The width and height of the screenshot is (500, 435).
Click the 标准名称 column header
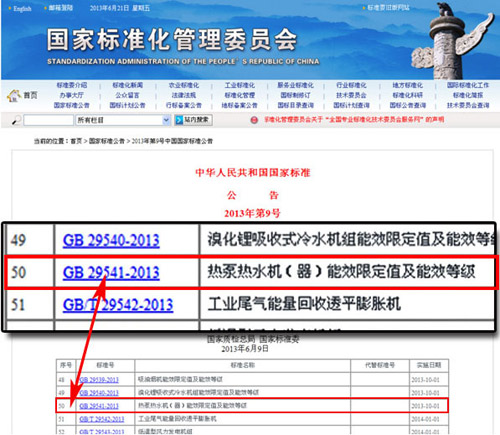point(243,365)
